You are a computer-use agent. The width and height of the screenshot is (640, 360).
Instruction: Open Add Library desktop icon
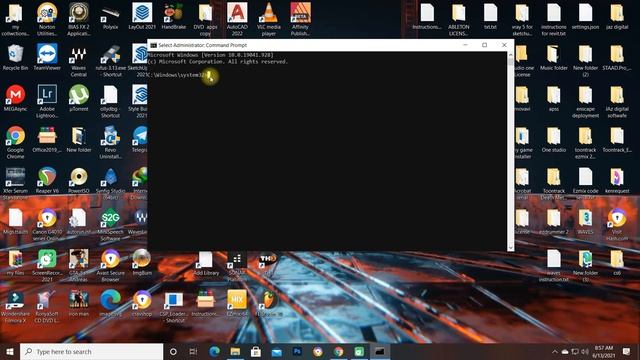[206, 262]
